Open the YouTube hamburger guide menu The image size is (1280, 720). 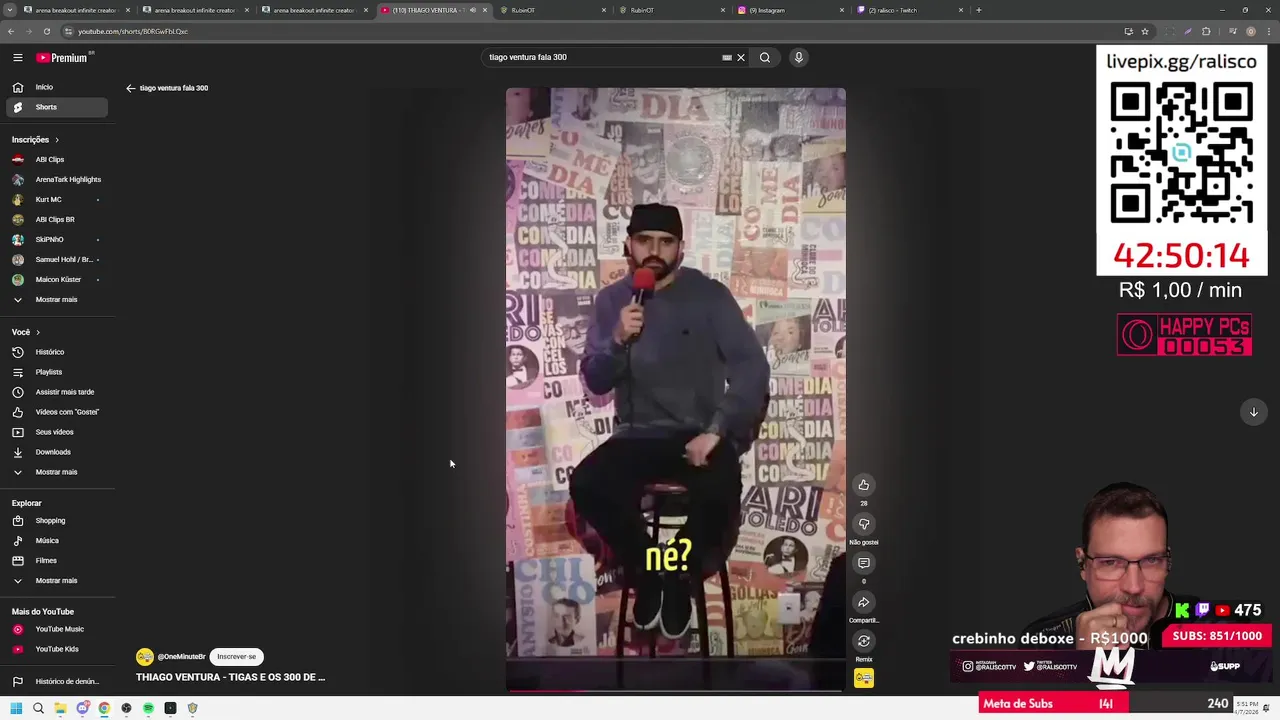coord(17,57)
